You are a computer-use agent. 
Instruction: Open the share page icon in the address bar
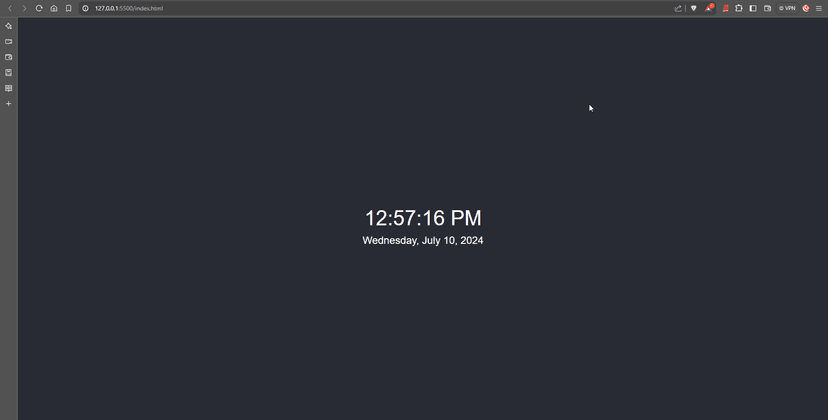[x=678, y=8]
